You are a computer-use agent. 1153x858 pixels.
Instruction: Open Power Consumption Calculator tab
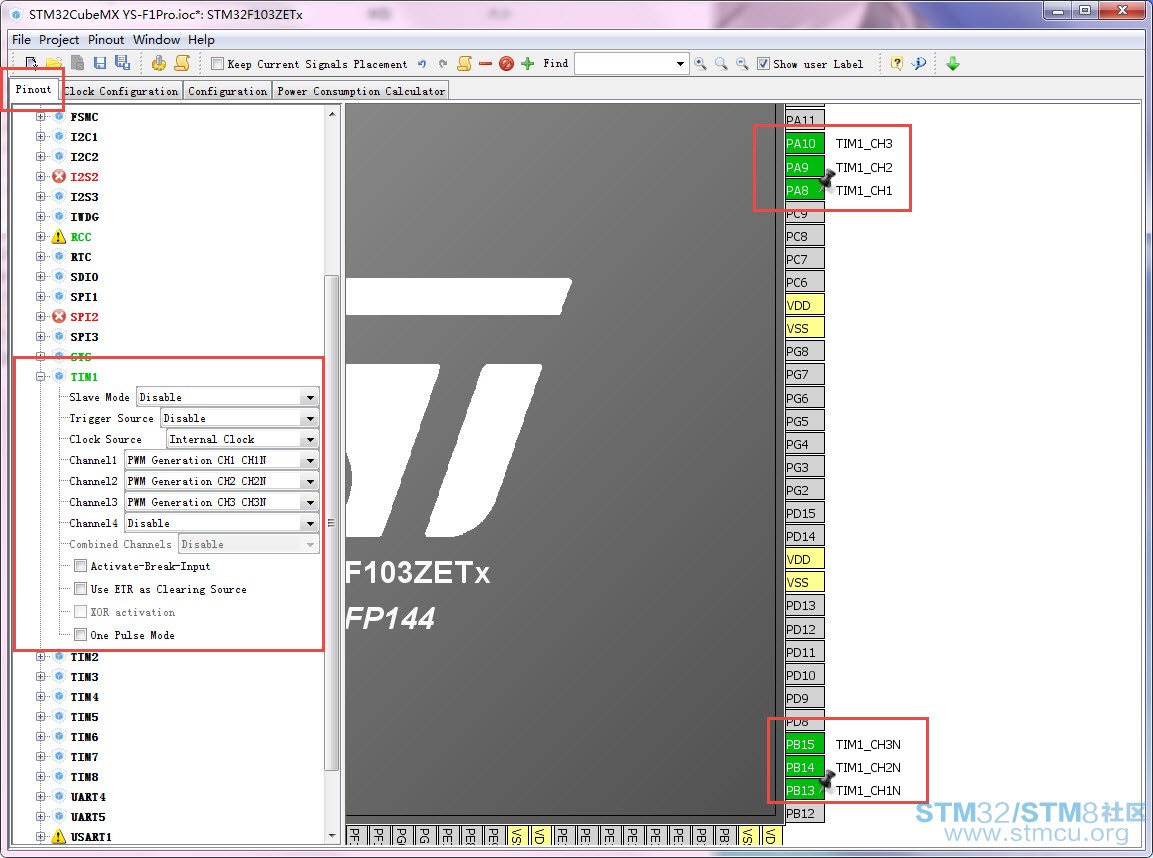(x=360, y=91)
